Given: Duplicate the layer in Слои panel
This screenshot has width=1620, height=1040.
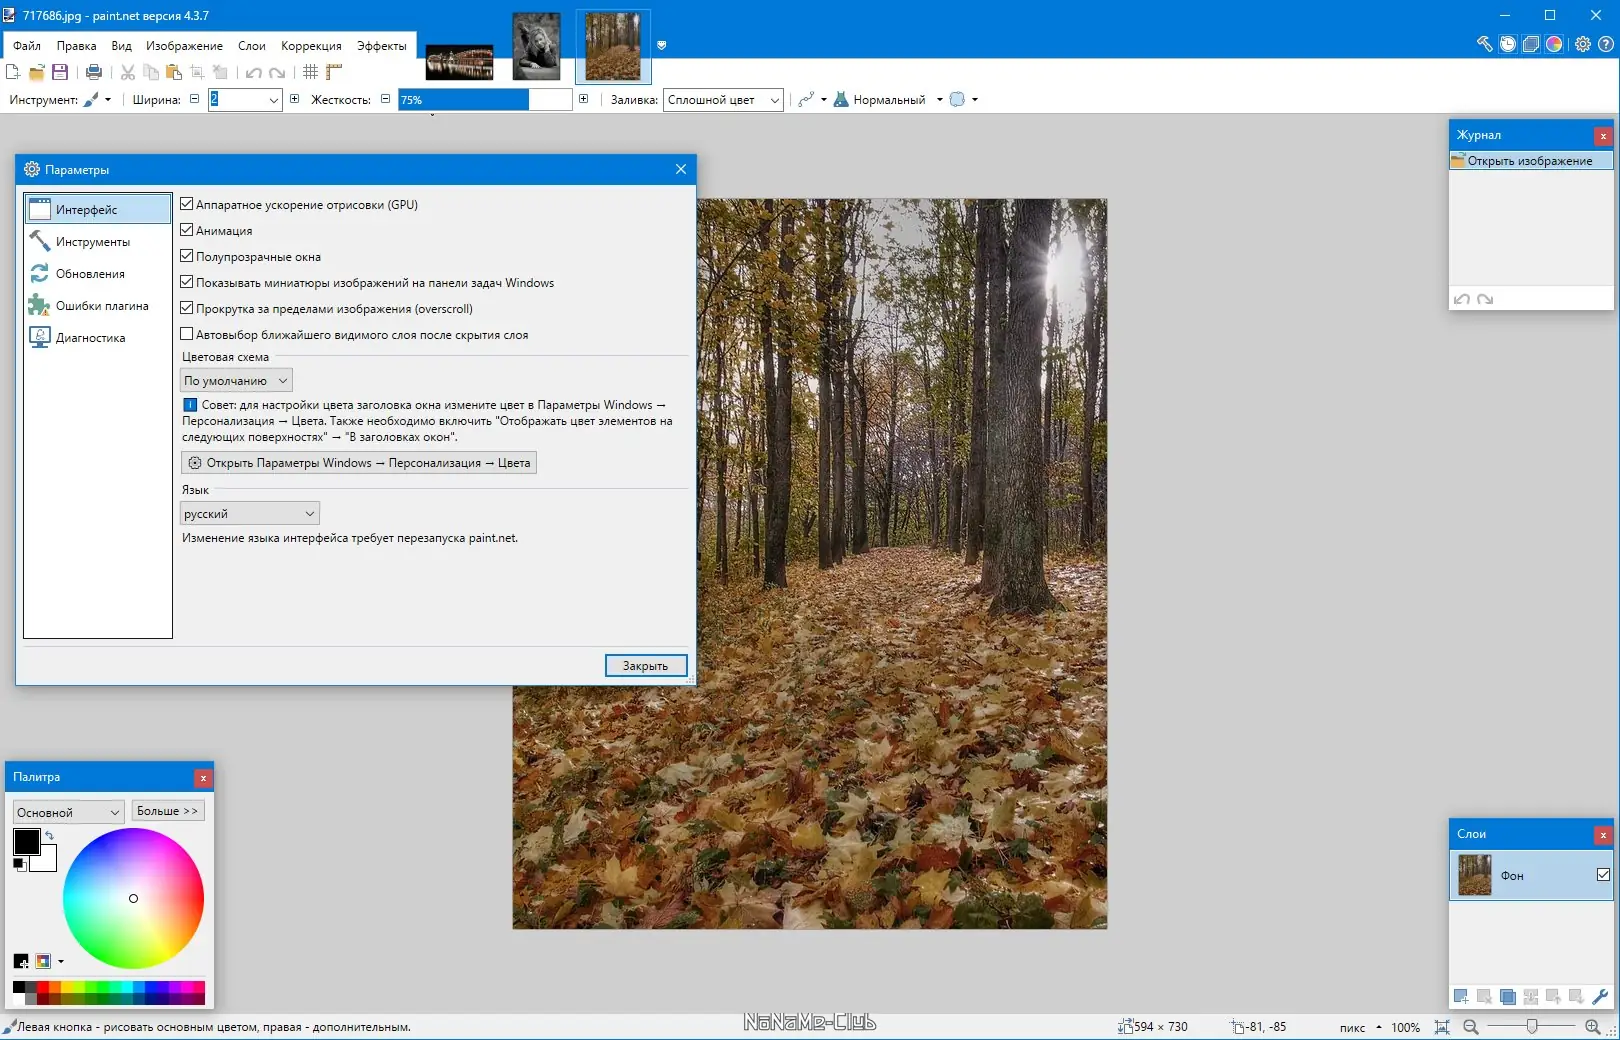Looking at the screenshot, I should [x=1508, y=997].
